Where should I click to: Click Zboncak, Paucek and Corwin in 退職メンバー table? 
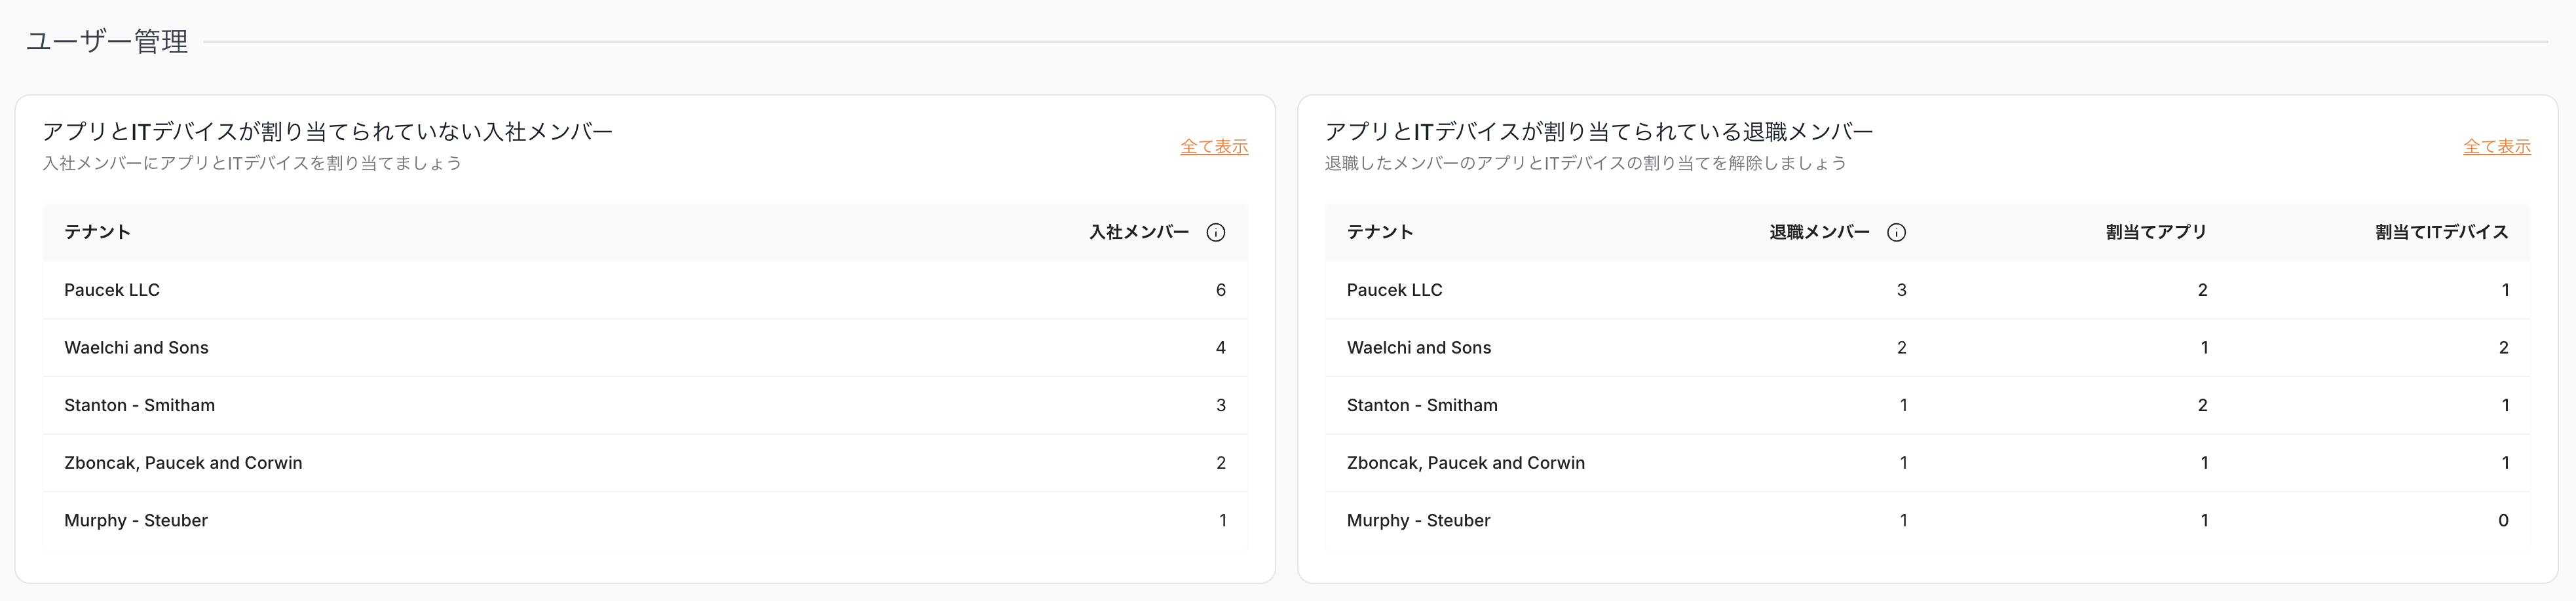[x=1465, y=463]
